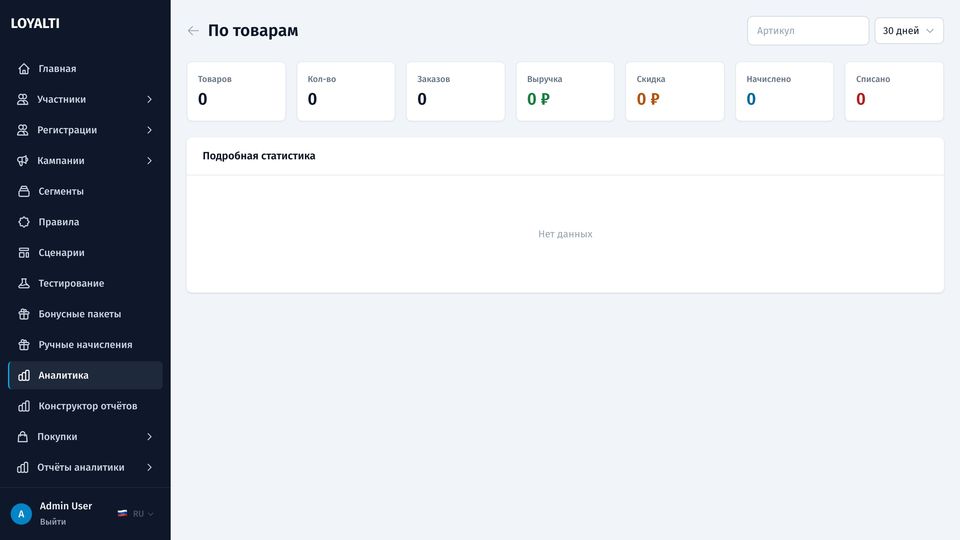Open the 30 дней period dropdown
The width and height of the screenshot is (960, 540).
(x=909, y=31)
